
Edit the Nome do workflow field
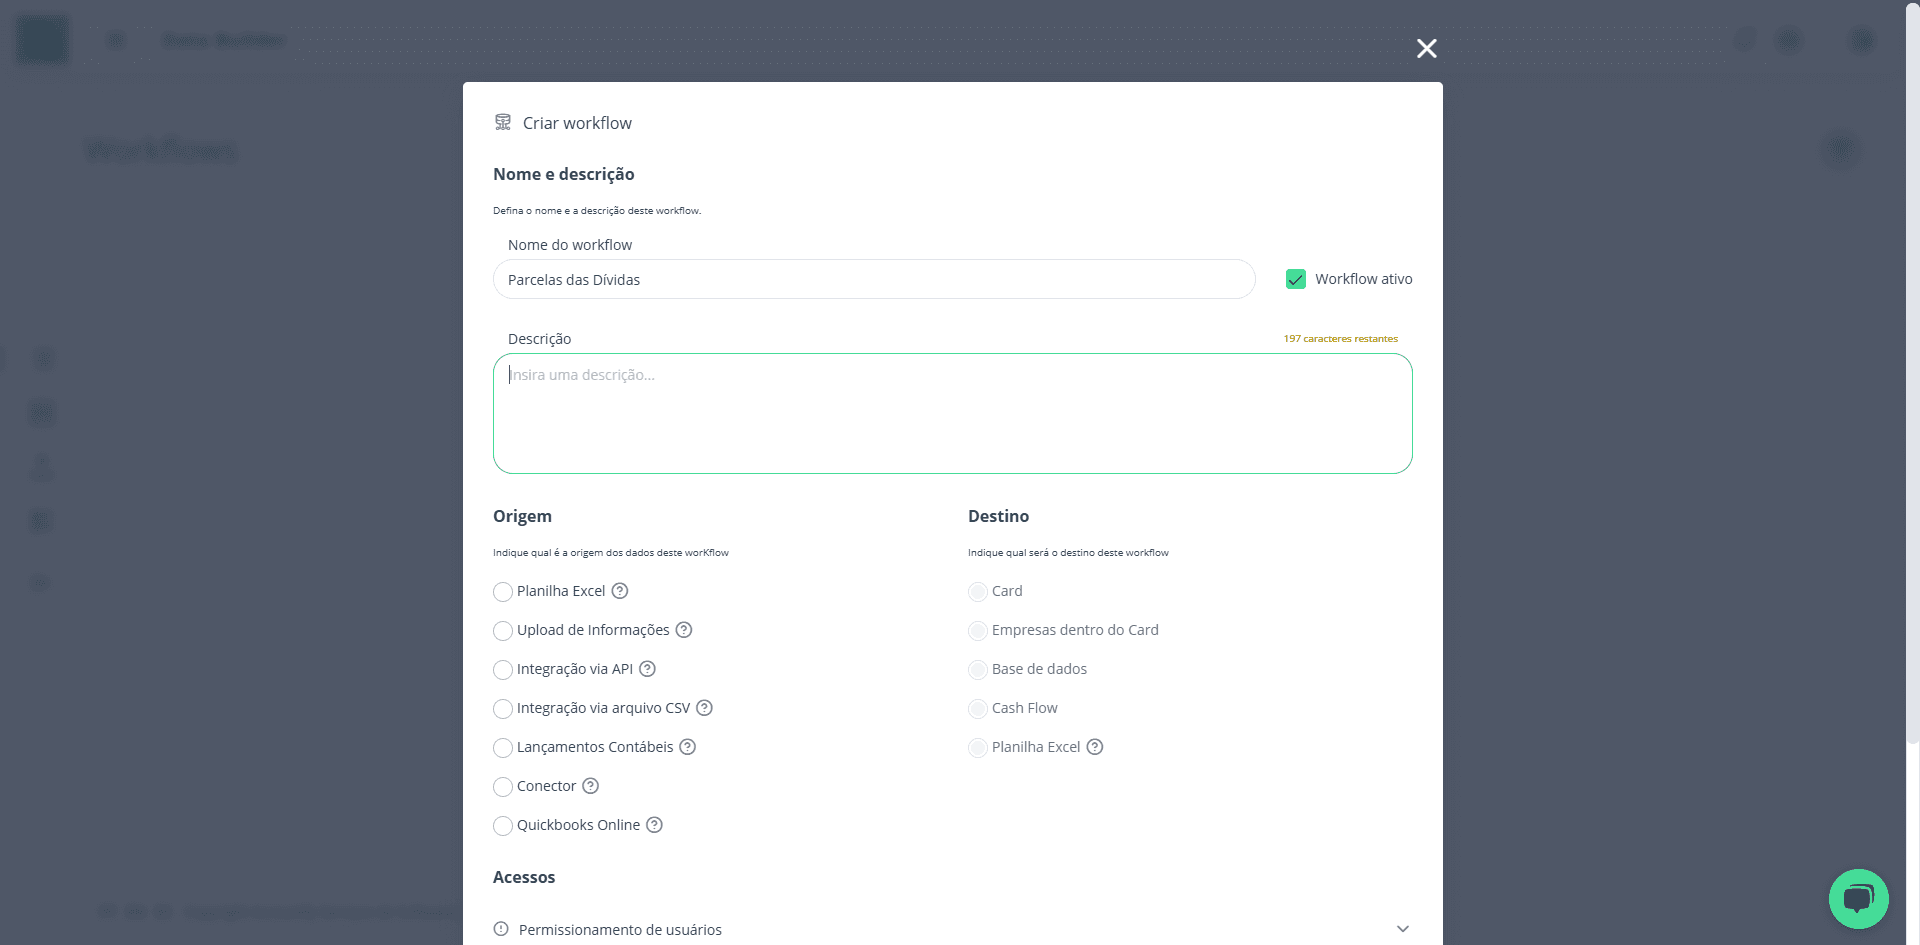(x=874, y=279)
